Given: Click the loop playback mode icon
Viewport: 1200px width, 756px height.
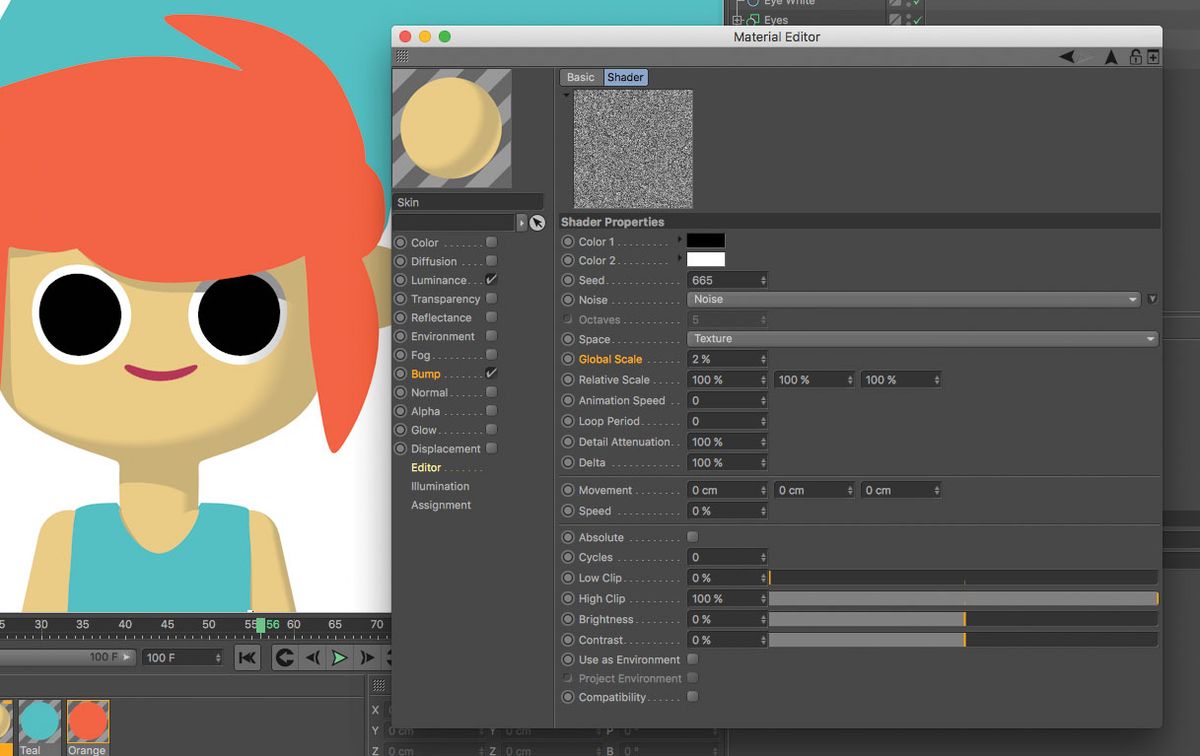Looking at the screenshot, I should 284,657.
